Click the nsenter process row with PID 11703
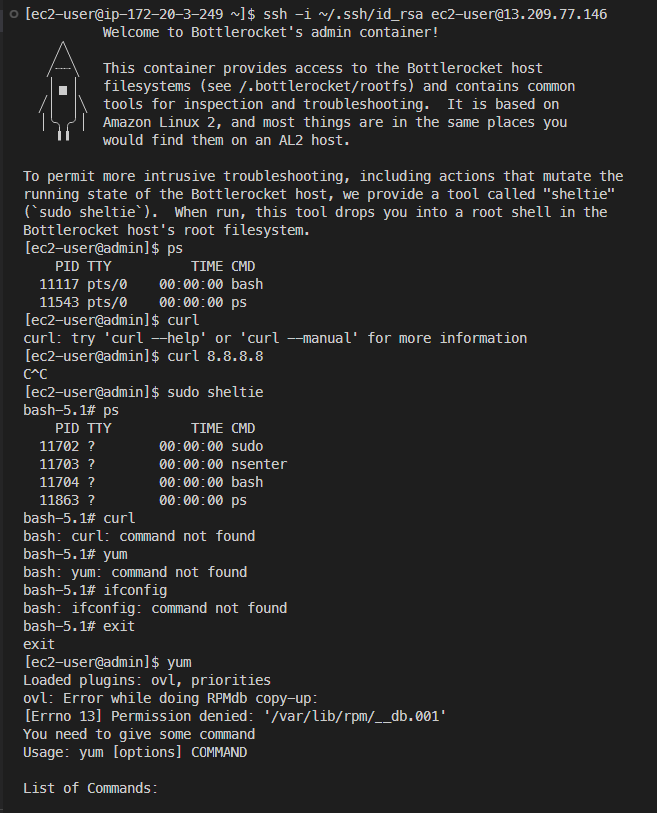This screenshot has height=813, width=657. click(x=163, y=464)
